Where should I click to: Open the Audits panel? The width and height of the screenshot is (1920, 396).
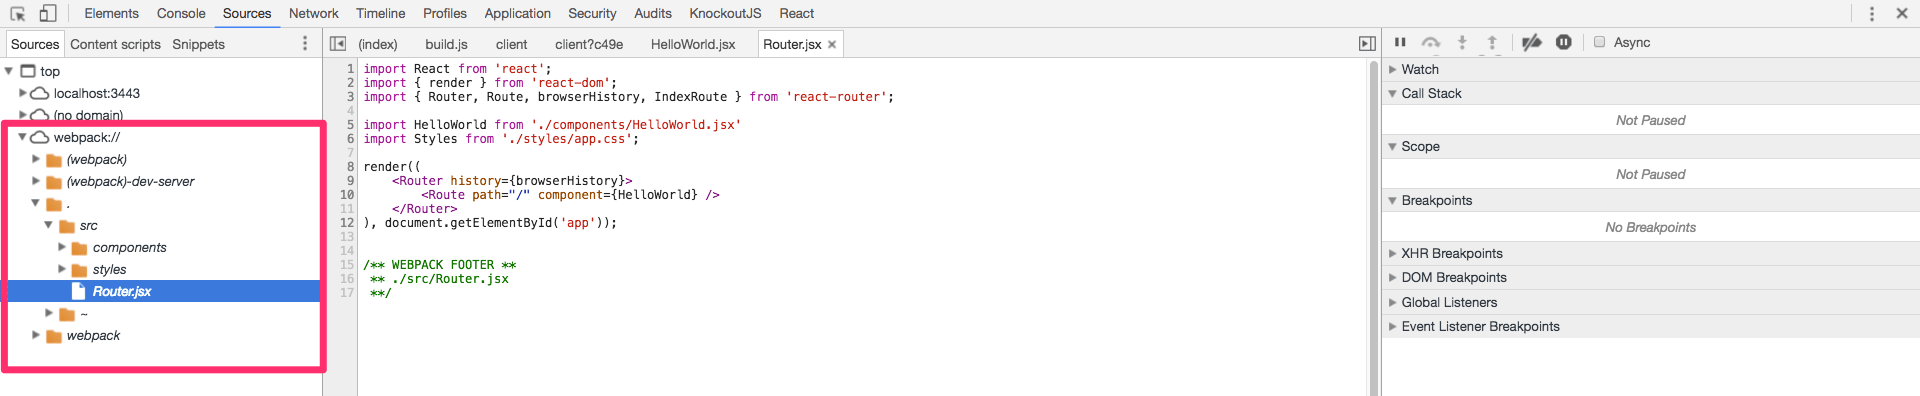pyautogui.click(x=653, y=13)
